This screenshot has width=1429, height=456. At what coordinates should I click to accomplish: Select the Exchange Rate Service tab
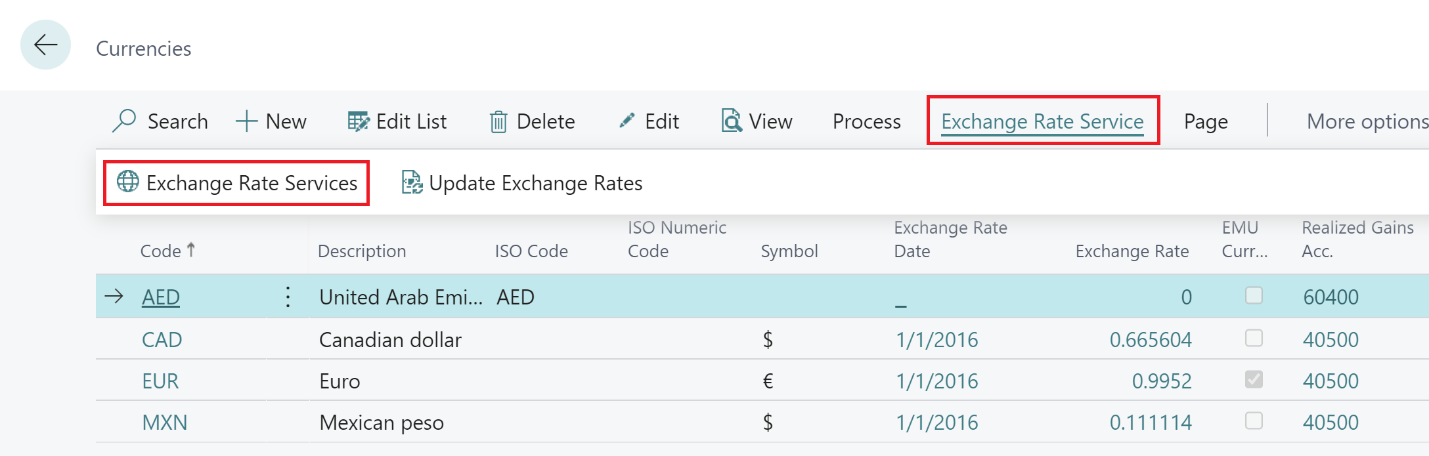pyautogui.click(x=1042, y=122)
